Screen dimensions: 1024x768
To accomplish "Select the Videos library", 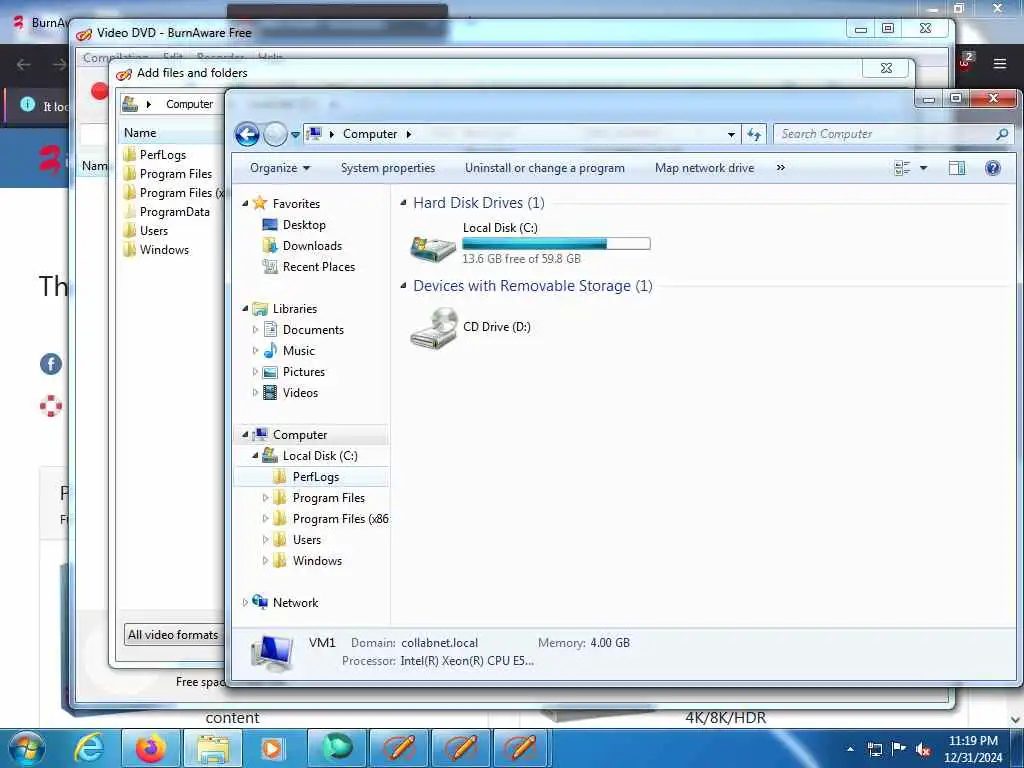I will (300, 392).
